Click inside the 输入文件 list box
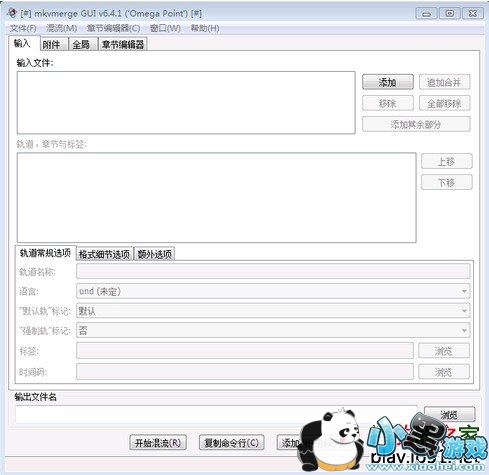Screen dimensions: 489x475 [186, 103]
